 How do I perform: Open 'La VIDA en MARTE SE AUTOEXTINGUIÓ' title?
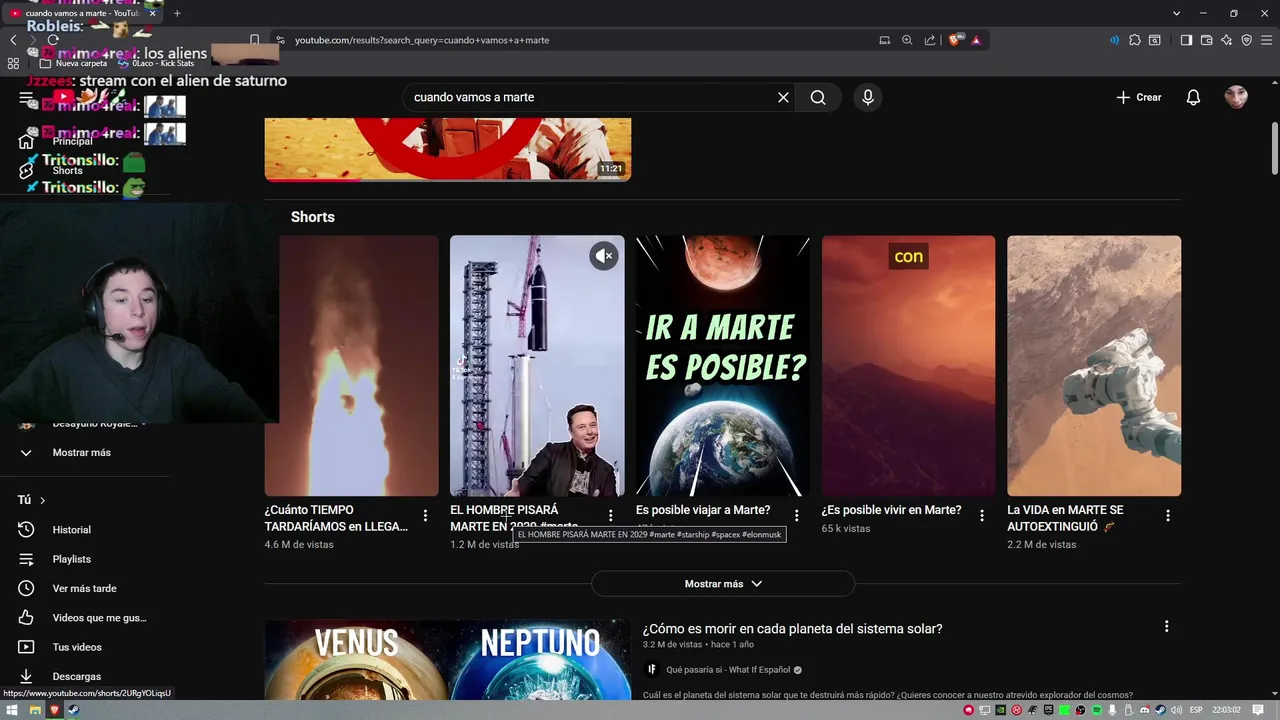click(1065, 518)
